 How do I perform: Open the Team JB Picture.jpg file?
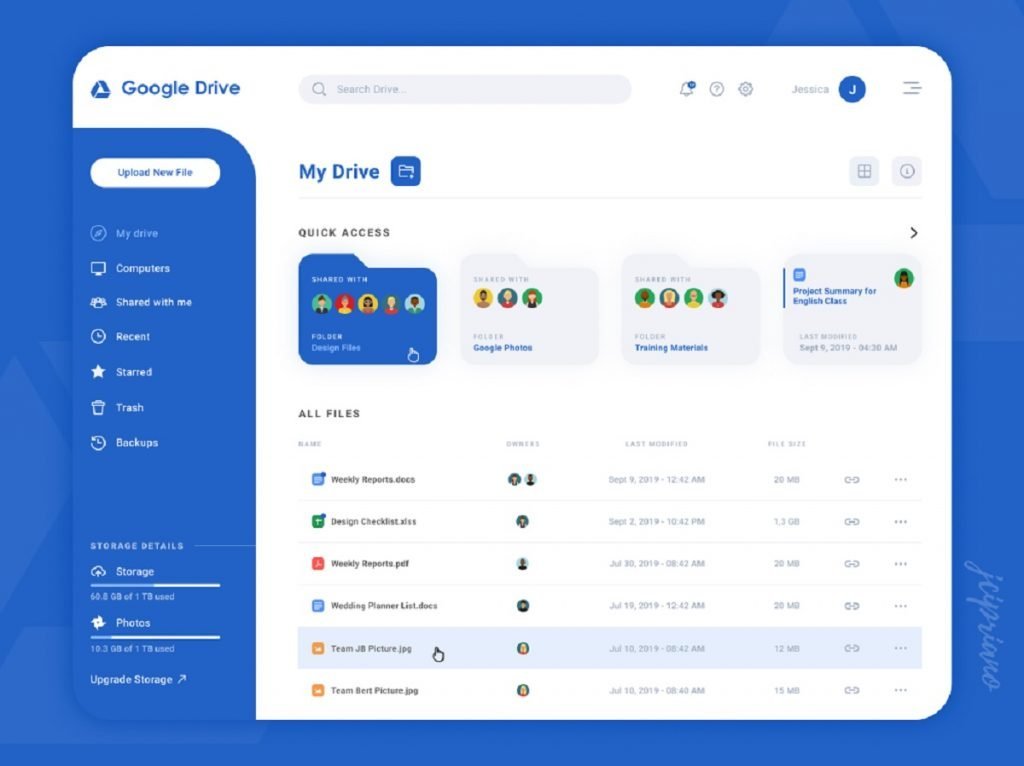coord(609,648)
